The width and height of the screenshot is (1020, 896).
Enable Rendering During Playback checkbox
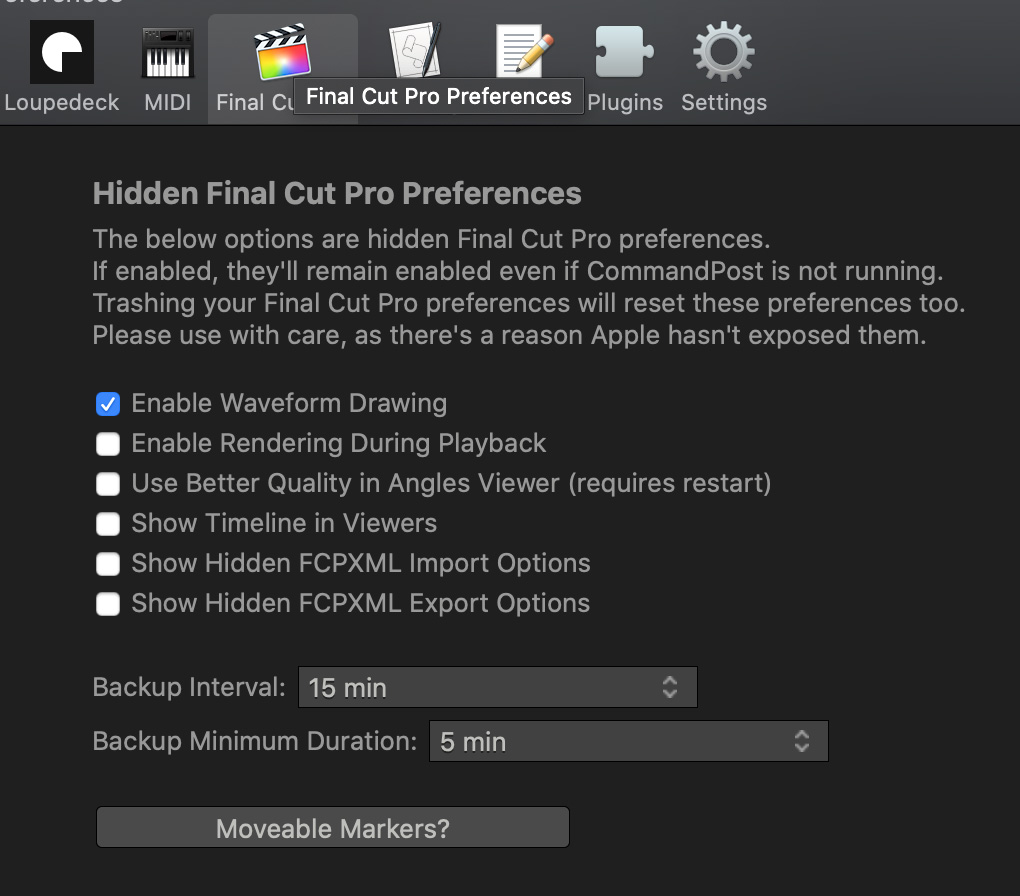108,444
